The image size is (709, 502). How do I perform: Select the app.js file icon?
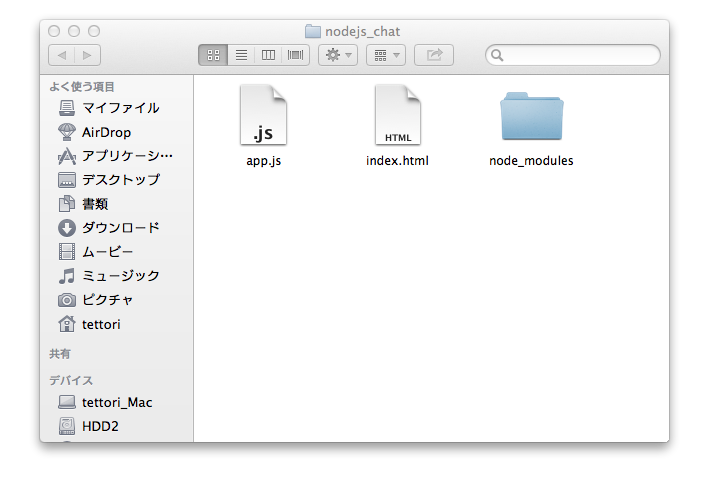(x=264, y=115)
